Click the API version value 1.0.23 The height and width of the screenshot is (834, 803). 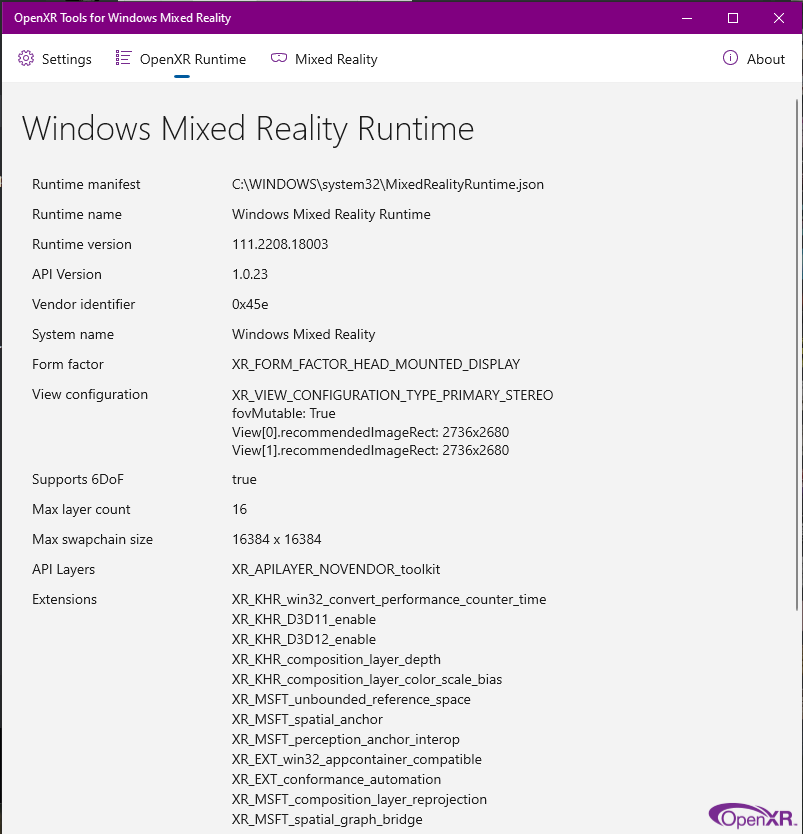click(x=250, y=274)
